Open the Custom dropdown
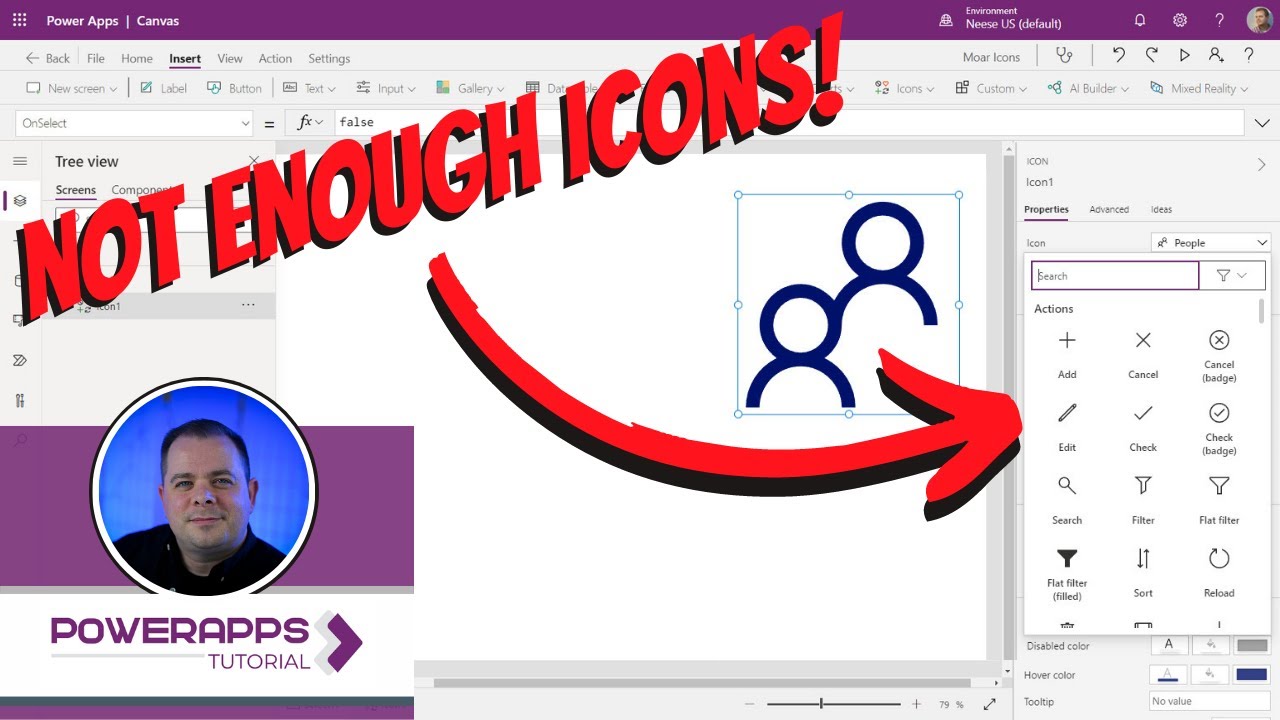This screenshot has width=1280, height=720. [991, 88]
